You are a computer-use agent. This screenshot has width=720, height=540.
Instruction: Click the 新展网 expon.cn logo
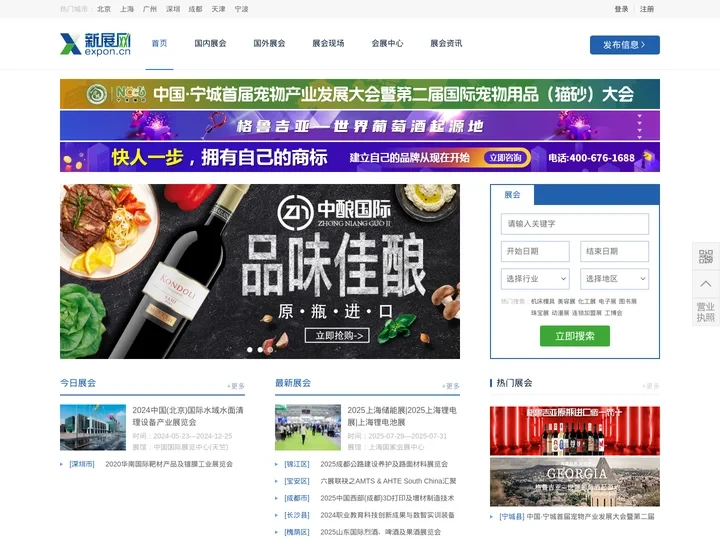[x=96, y=44]
